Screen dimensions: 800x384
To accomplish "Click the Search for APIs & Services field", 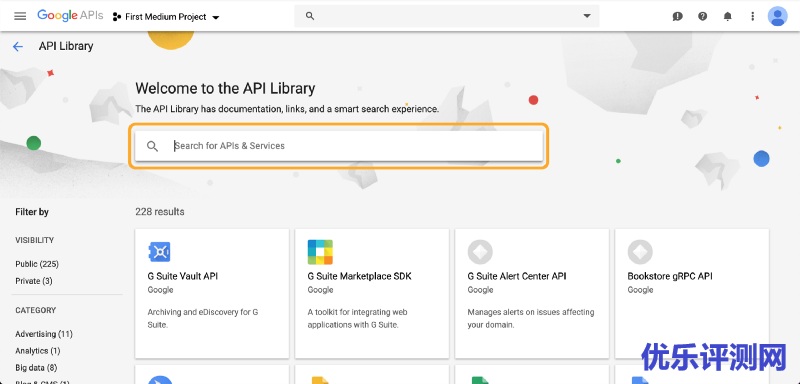I will coord(339,146).
